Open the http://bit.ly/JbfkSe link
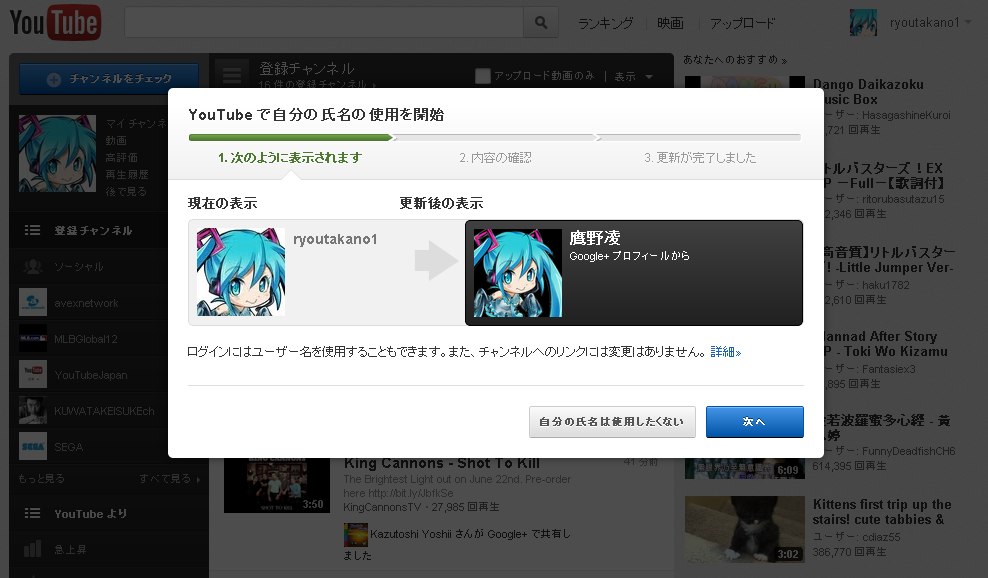The width and height of the screenshot is (988, 578). click(410, 493)
